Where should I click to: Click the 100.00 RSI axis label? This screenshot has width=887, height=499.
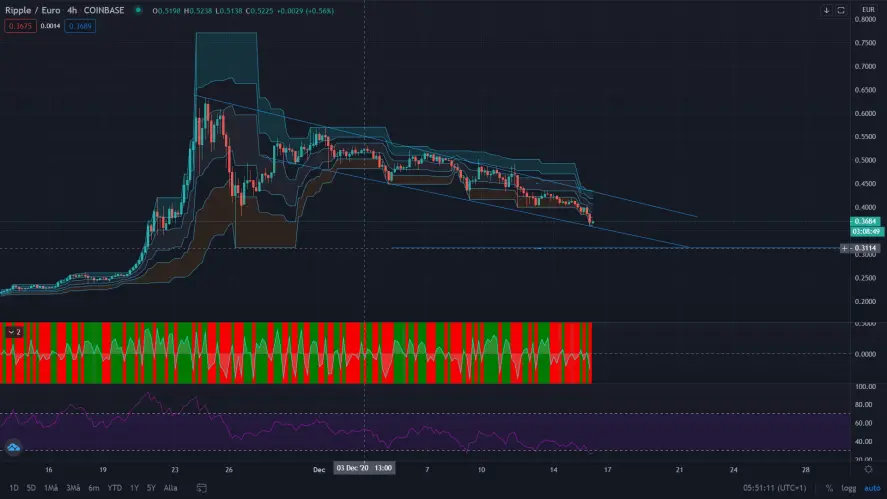pyautogui.click(x=865, y=386)
